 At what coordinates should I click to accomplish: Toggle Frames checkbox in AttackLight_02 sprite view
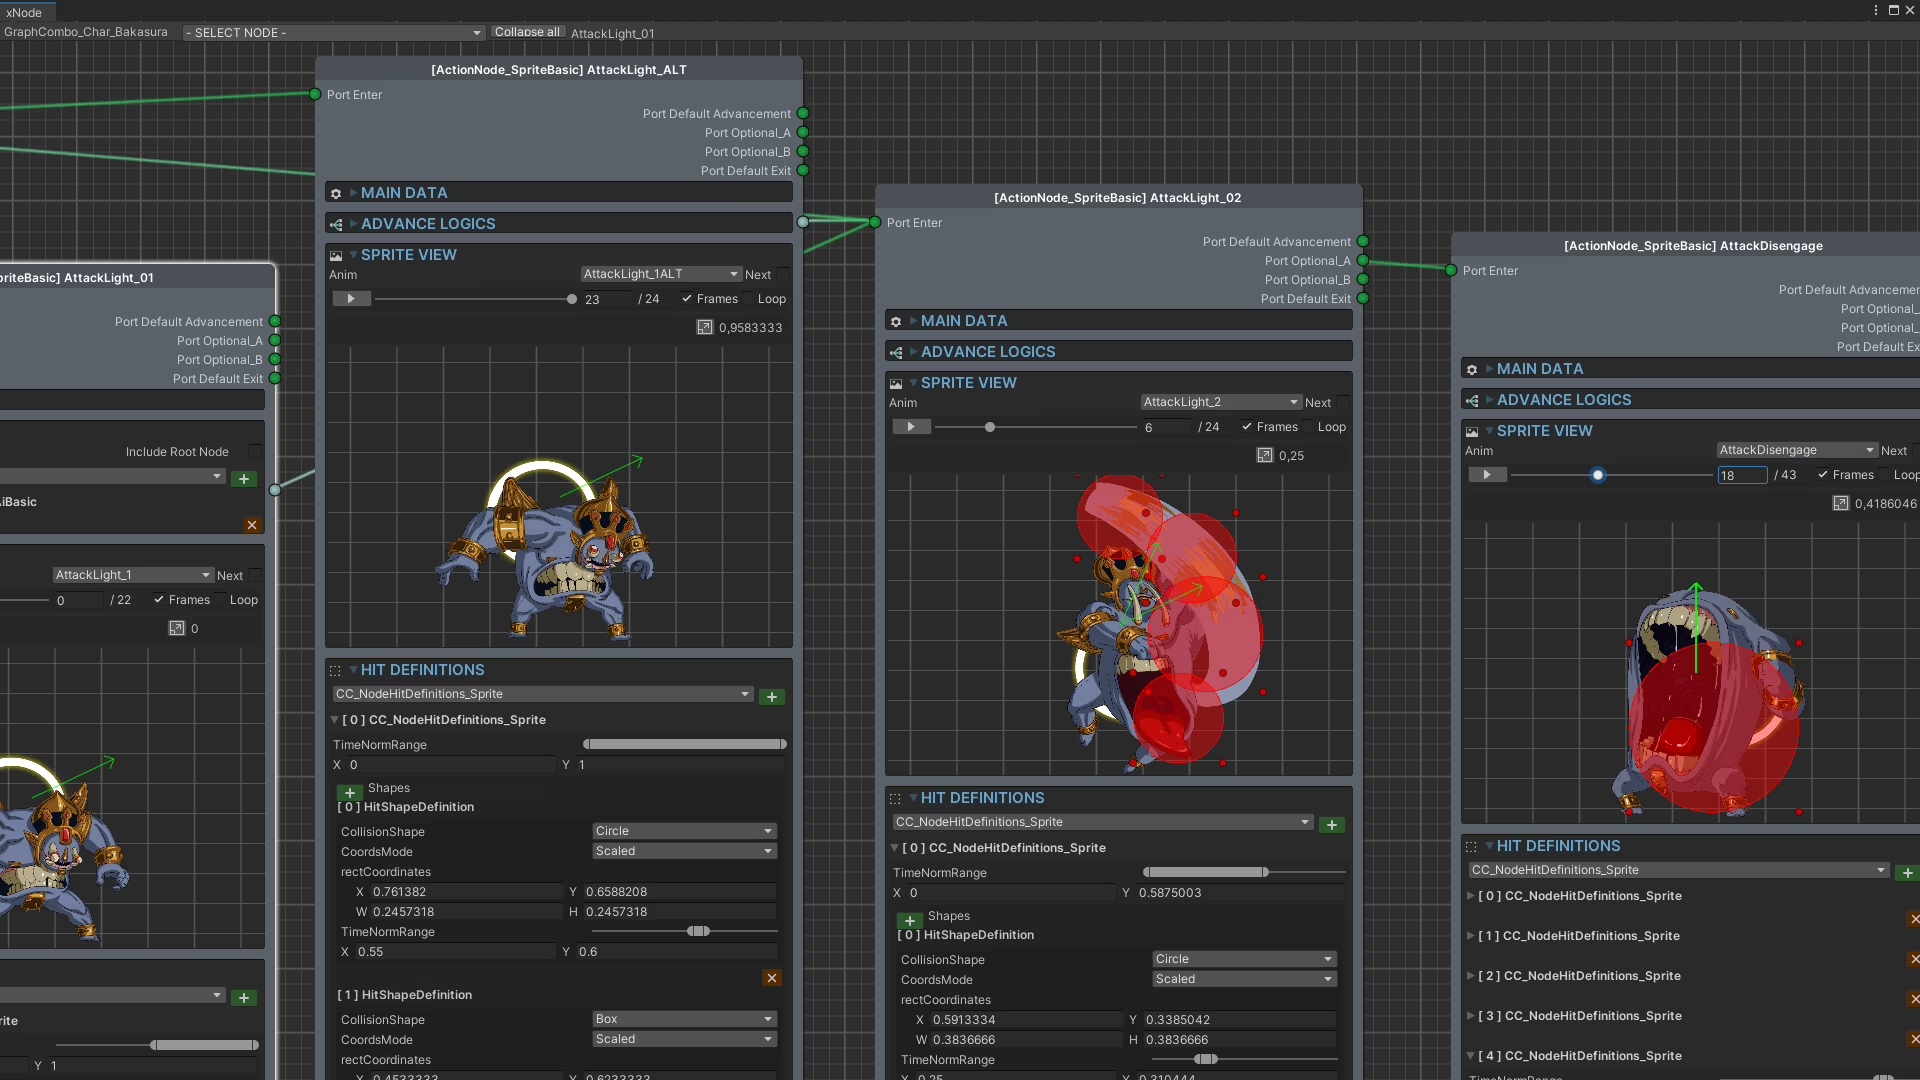(1247, 427)
